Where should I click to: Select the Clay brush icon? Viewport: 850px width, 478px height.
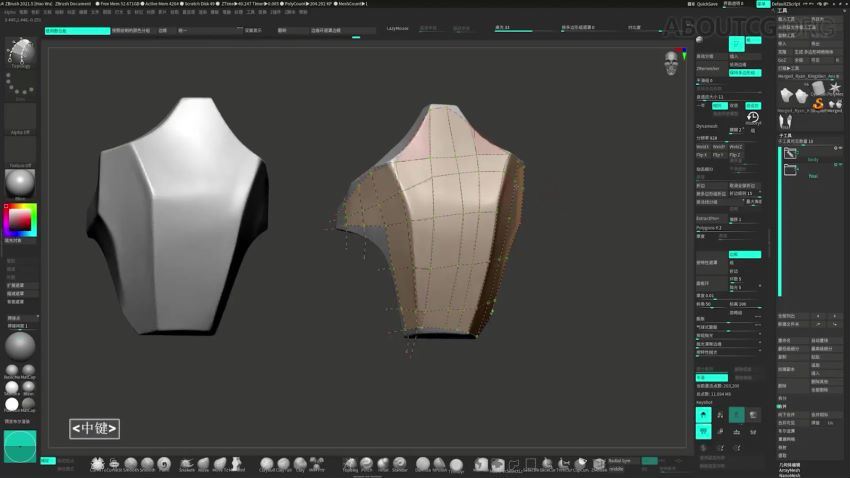tap(300, 464)
